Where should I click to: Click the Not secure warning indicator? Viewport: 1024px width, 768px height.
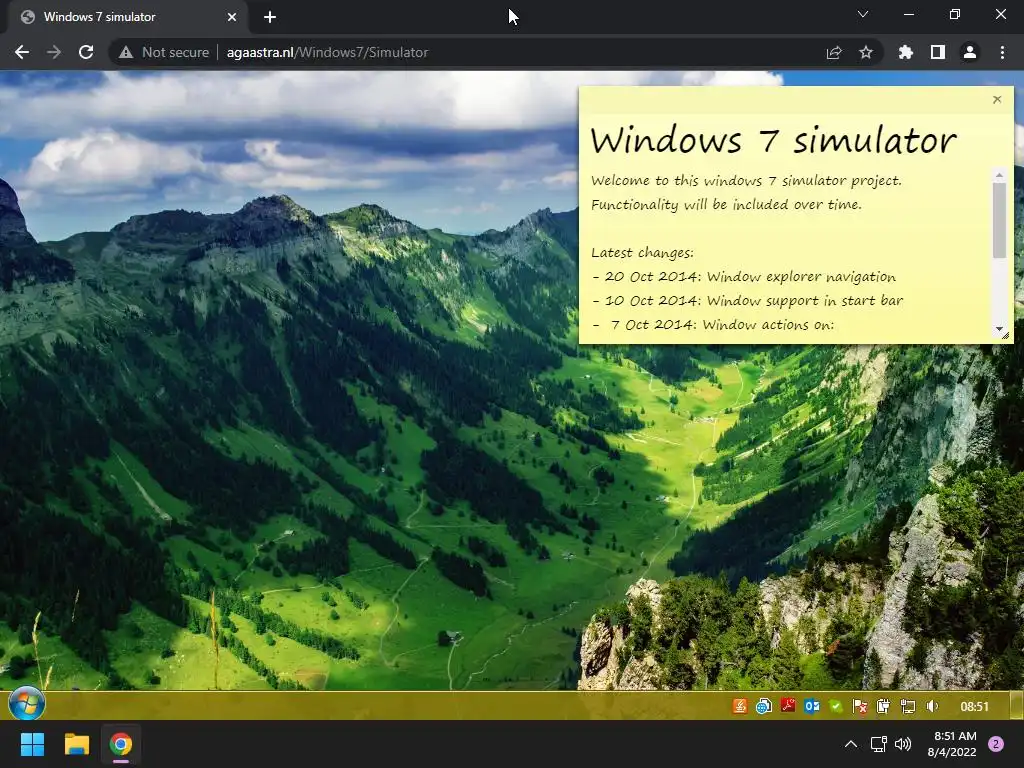coord(164,52)
